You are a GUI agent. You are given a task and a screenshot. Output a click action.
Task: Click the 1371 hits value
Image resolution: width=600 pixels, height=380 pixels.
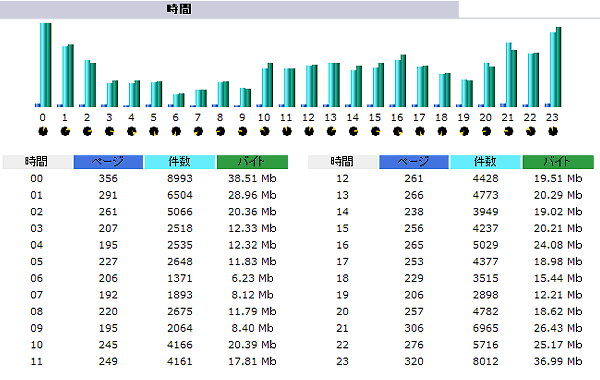pos(180,278)
